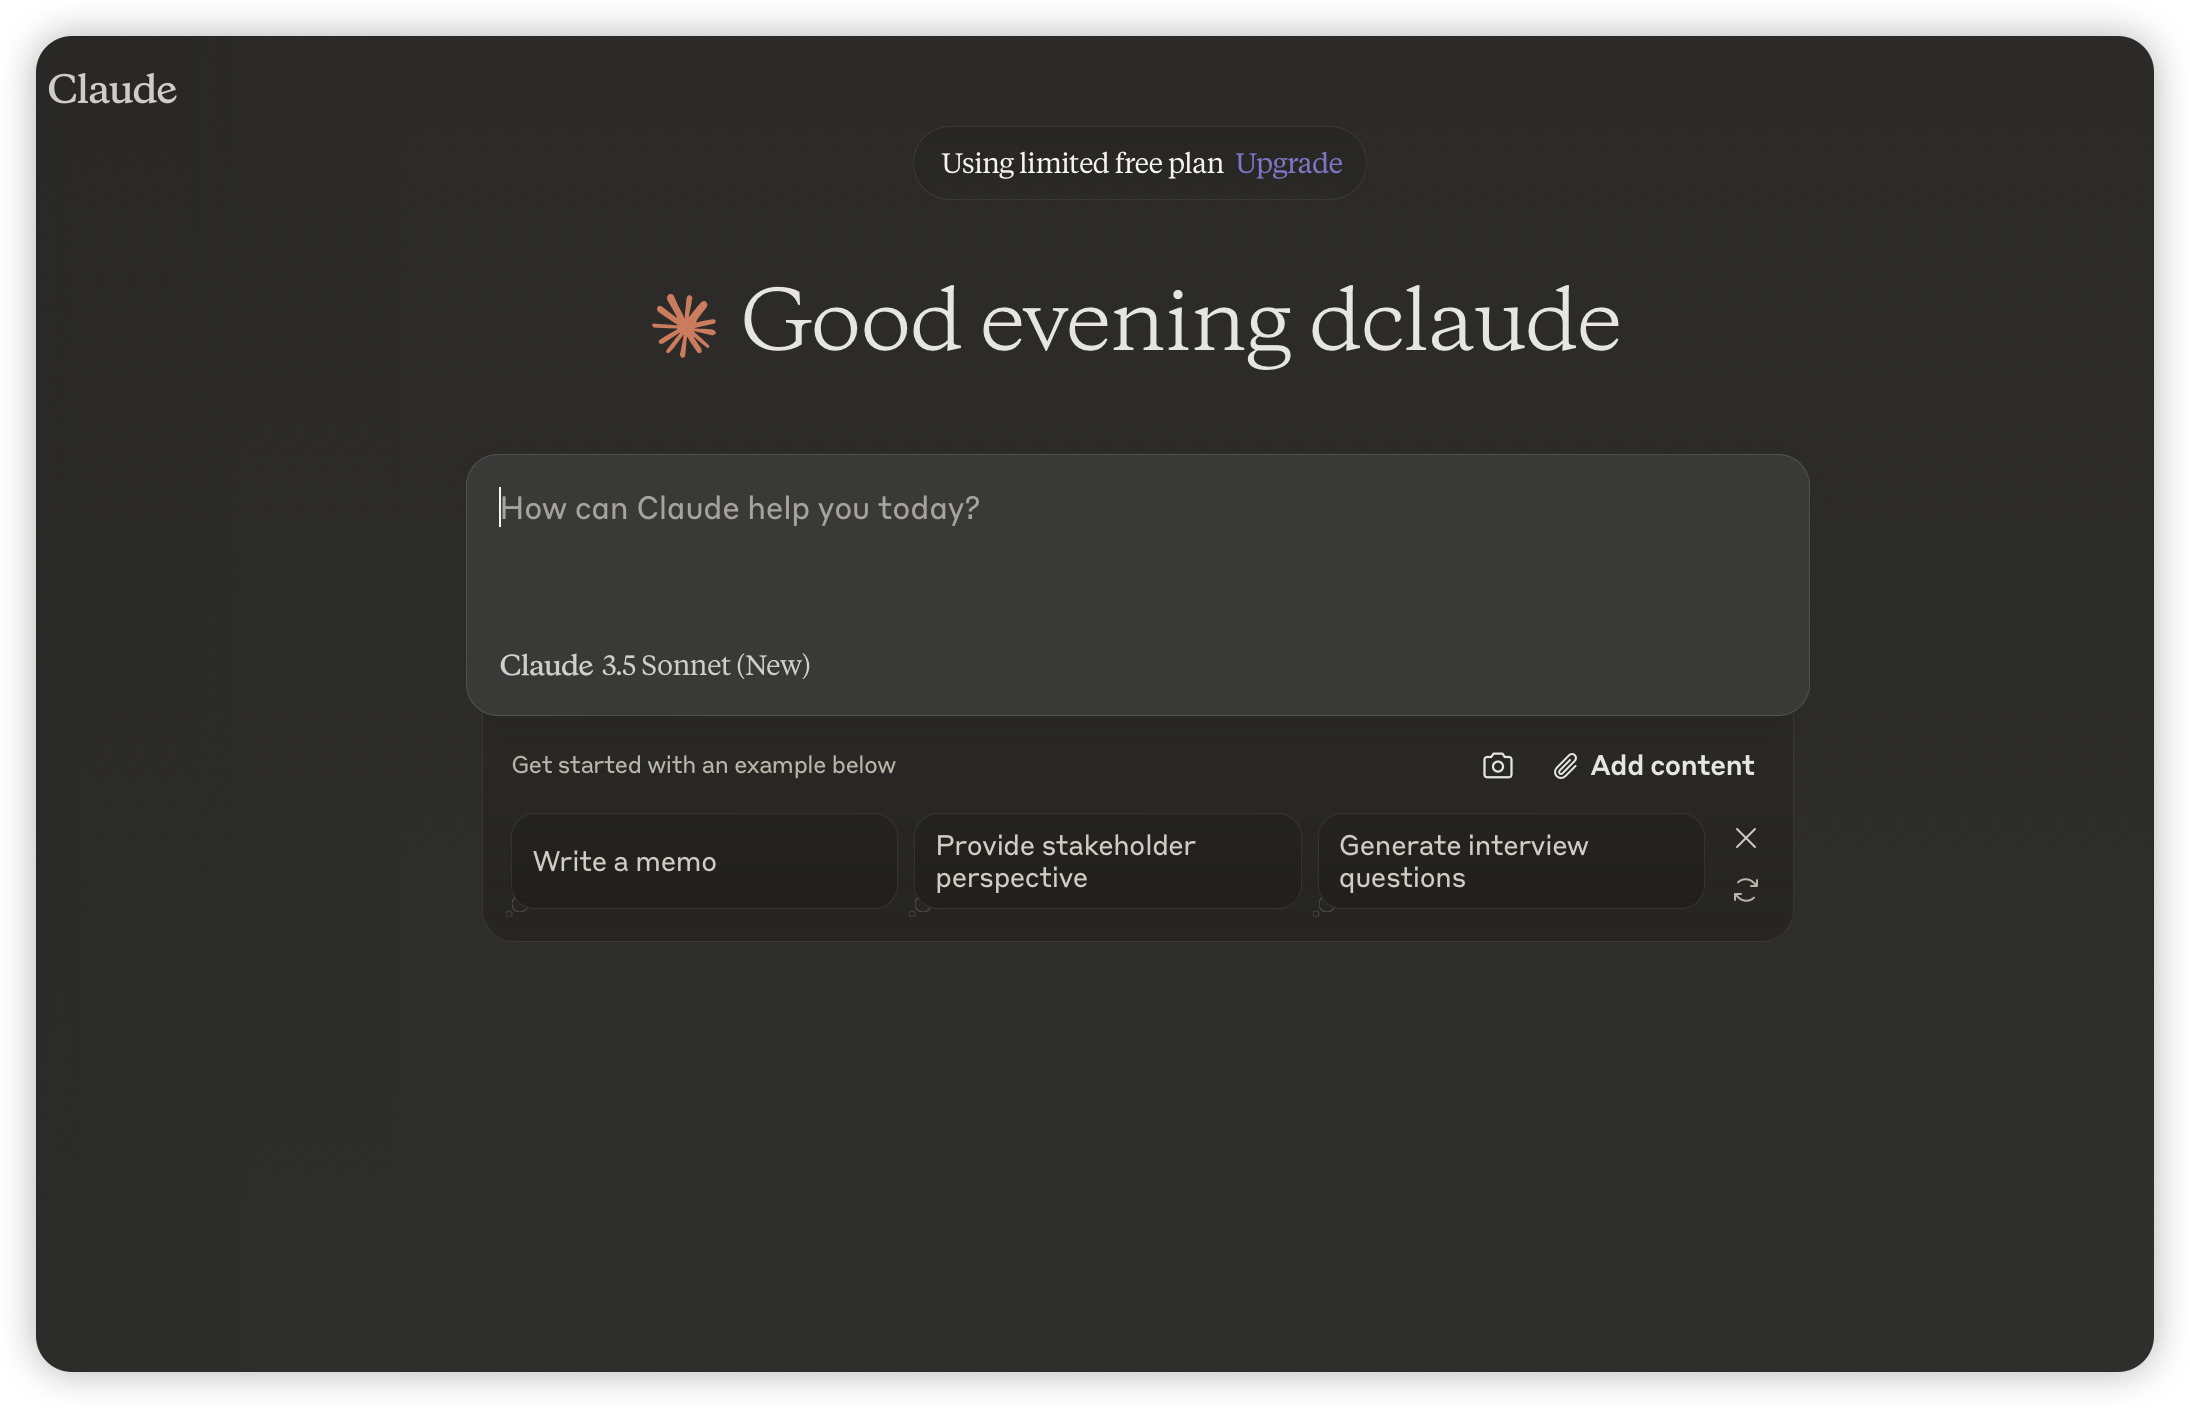The width and height of the screenshot is (2190, 1408).
Task: Click the 'Using limited free plan' text
Action: [1082, 163]
